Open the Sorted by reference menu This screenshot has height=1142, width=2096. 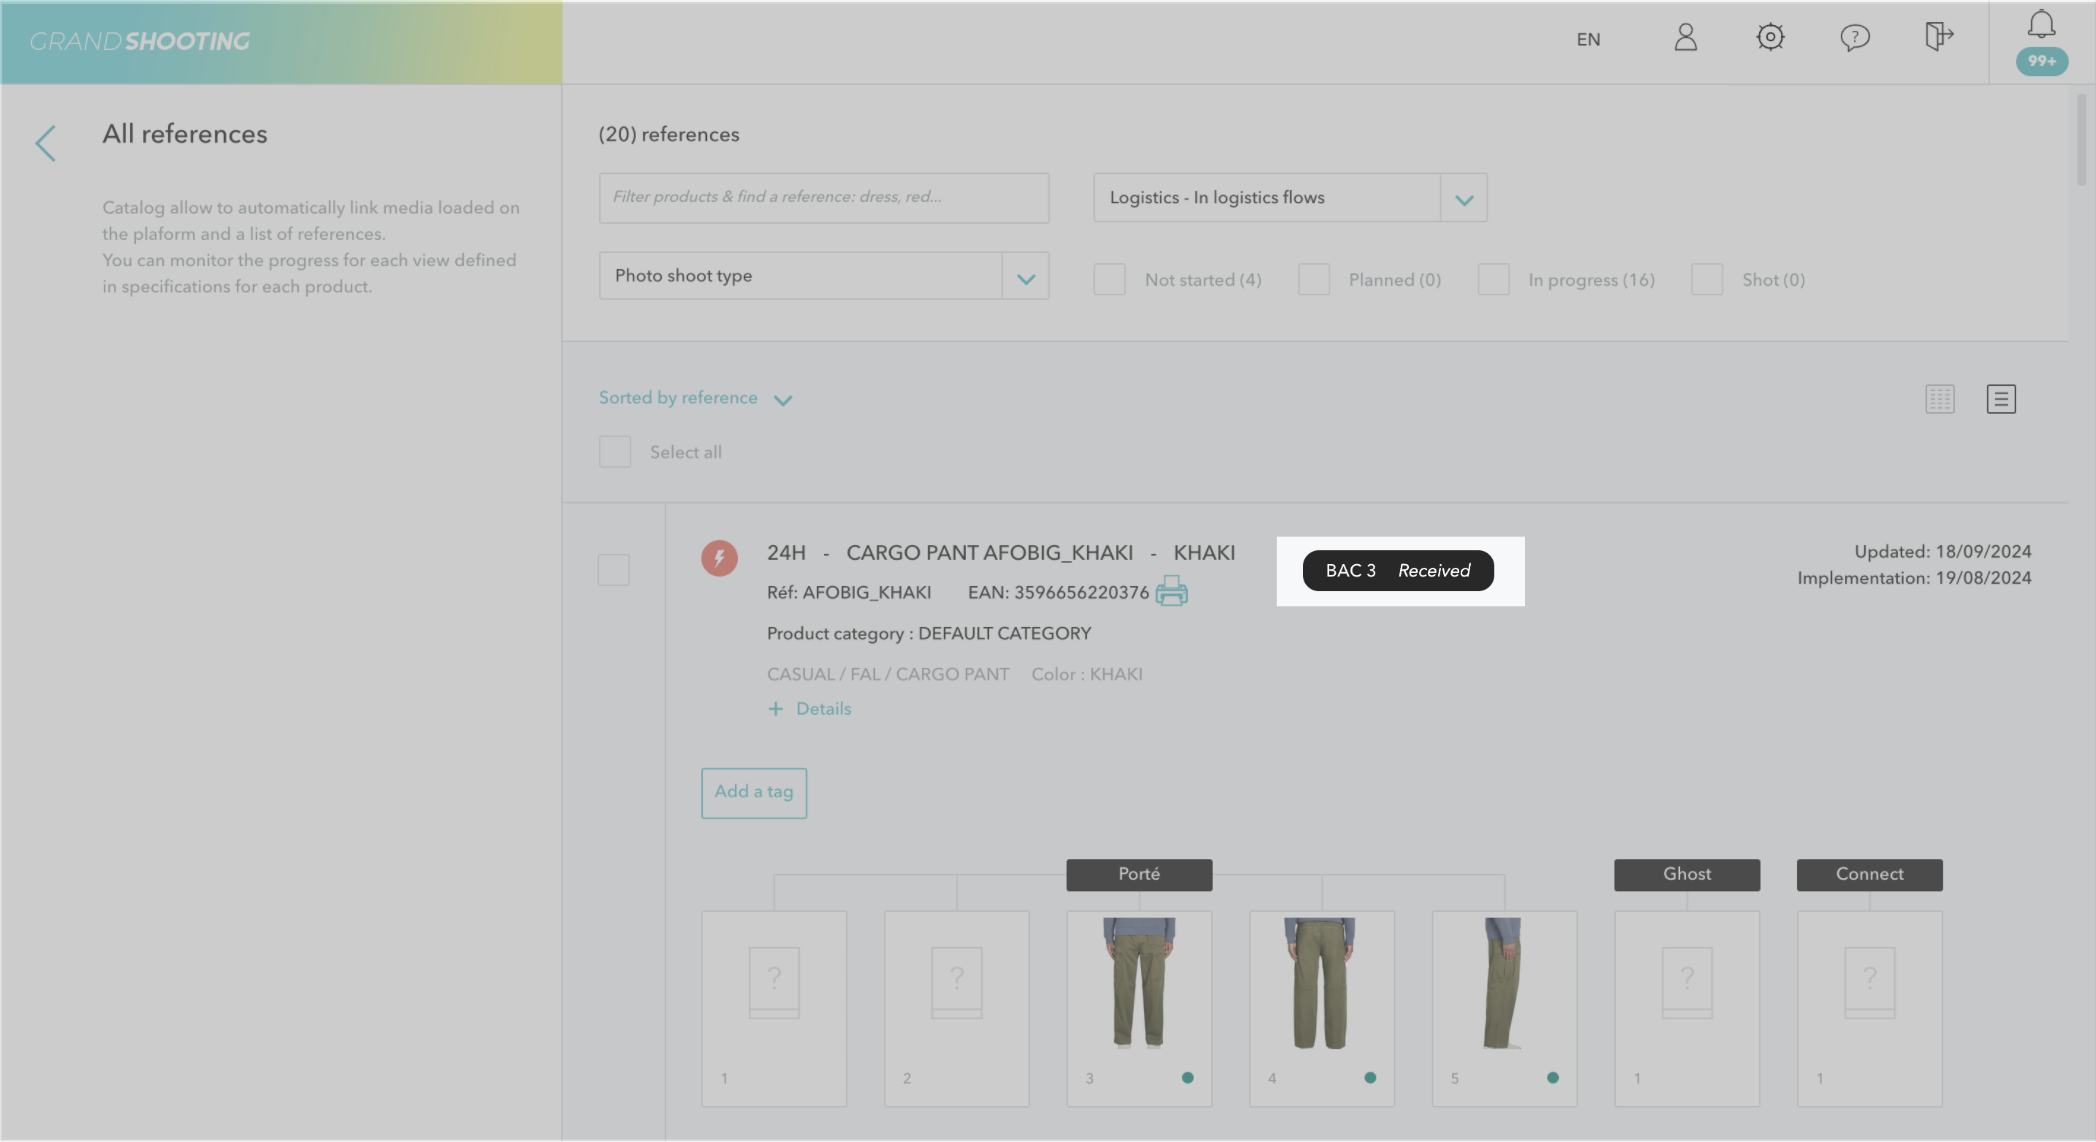pos(695,398)
